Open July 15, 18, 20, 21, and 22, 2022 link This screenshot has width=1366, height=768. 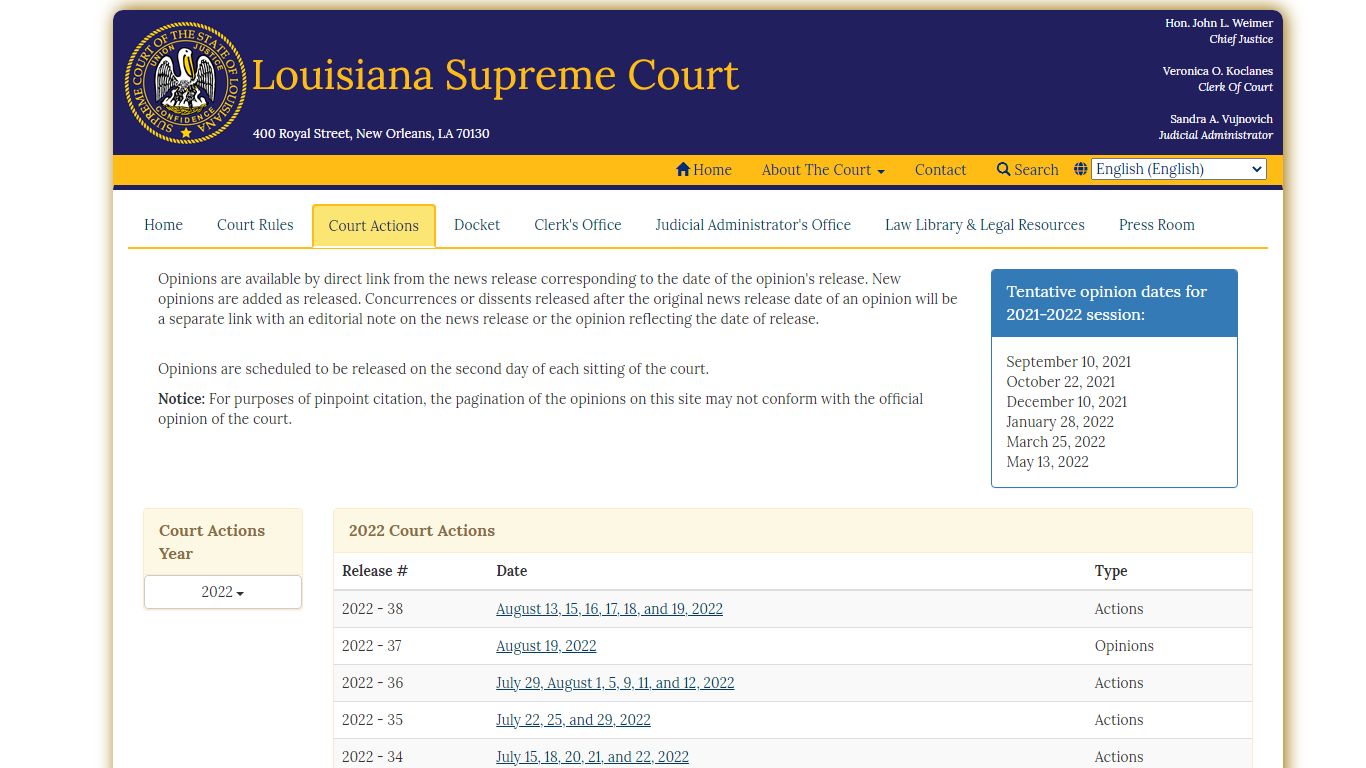pyautogui.click(x=592, y=757)
